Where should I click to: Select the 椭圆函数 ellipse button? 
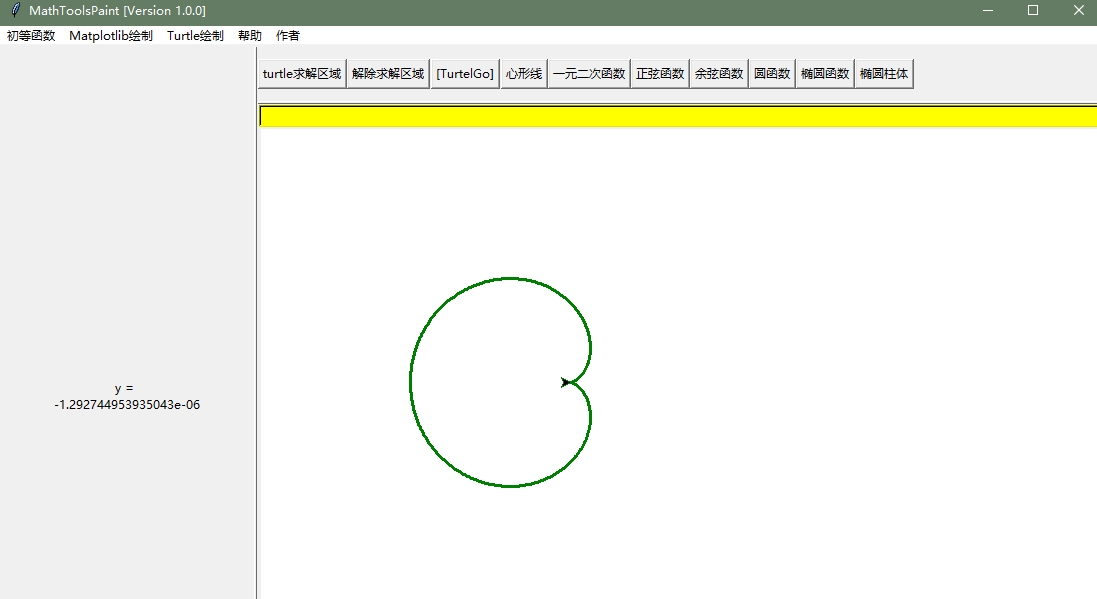(x=825, y=73)
